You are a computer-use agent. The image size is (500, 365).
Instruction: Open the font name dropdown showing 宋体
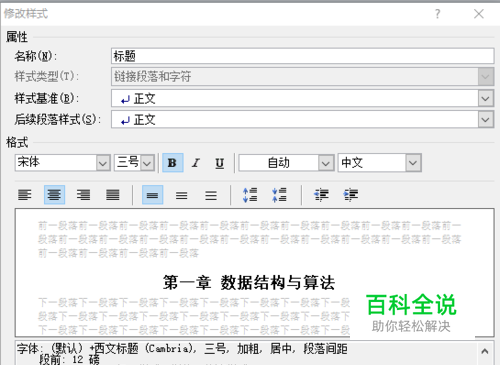pyautogui.click(x=103, y=163)
